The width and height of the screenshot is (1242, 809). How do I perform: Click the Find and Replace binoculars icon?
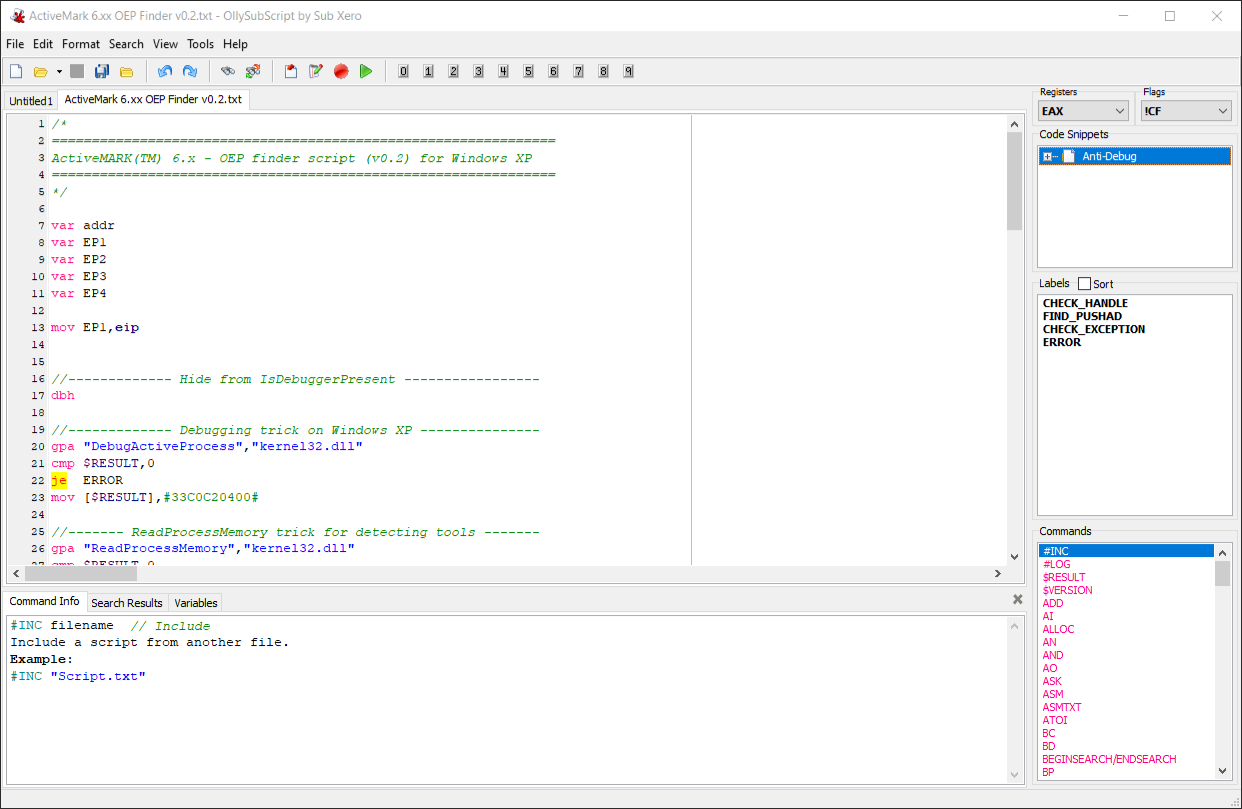point(253,71)
